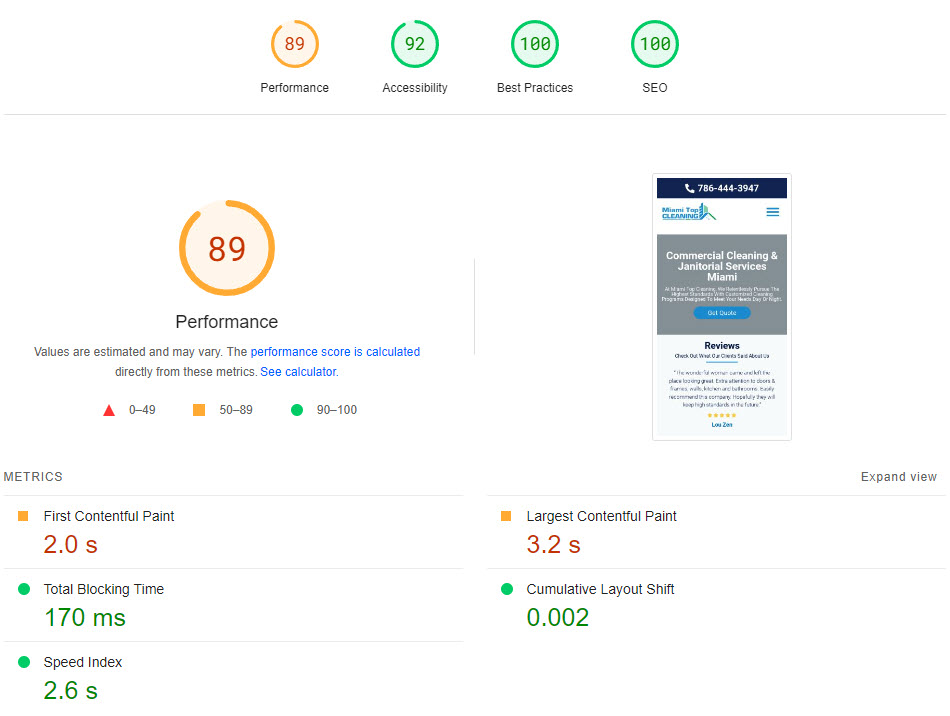Click the Get Quote button in the thumbnail
This screenshot has height=716, width=950.
pos(722,313)
